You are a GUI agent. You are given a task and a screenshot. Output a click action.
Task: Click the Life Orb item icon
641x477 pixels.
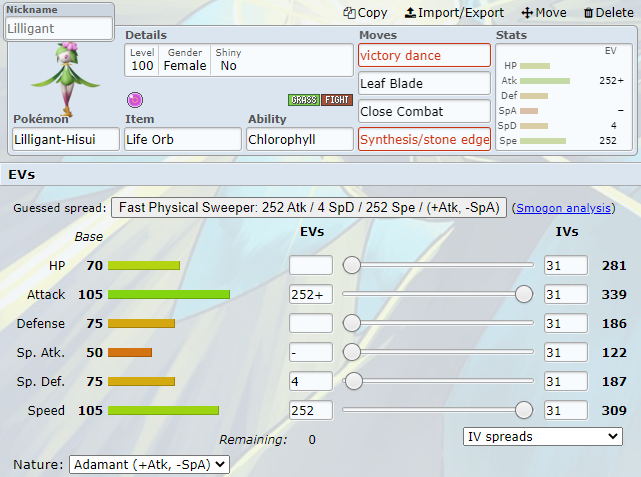[x=135, y=100]
